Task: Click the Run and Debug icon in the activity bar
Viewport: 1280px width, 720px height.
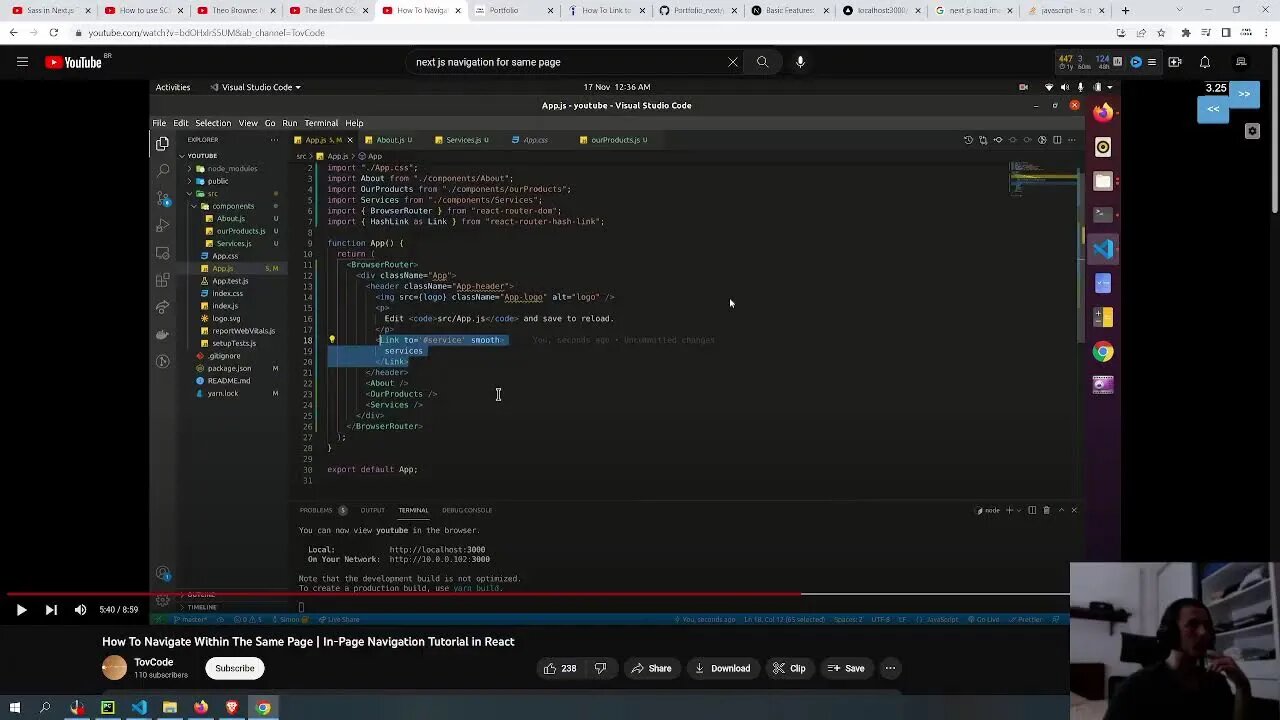Action: coord(162,226)
